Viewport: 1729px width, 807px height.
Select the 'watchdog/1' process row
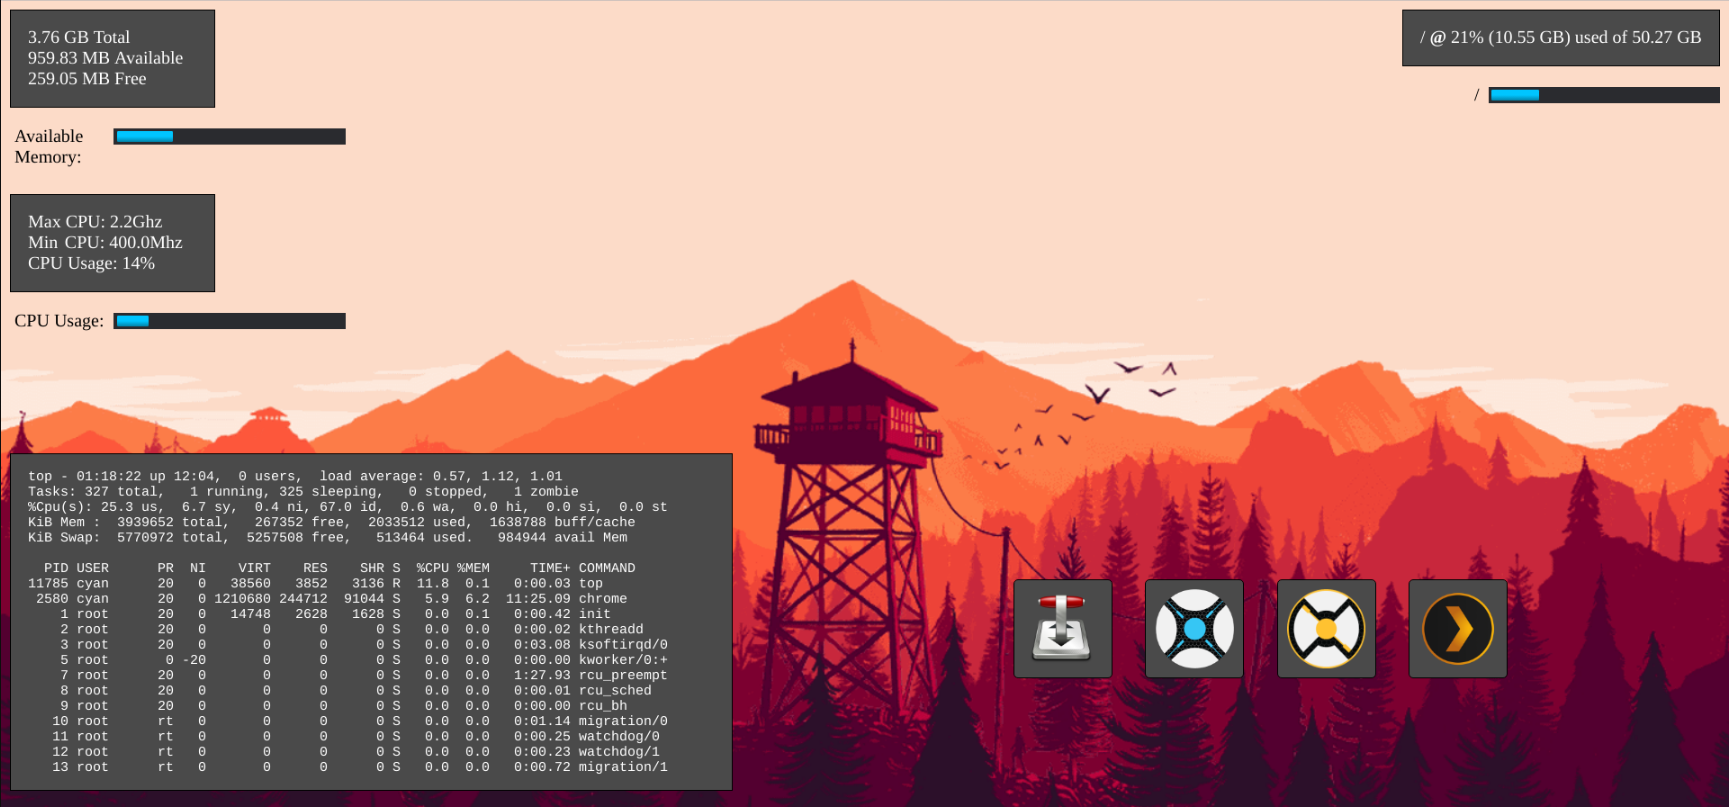[x=356, y=751]
